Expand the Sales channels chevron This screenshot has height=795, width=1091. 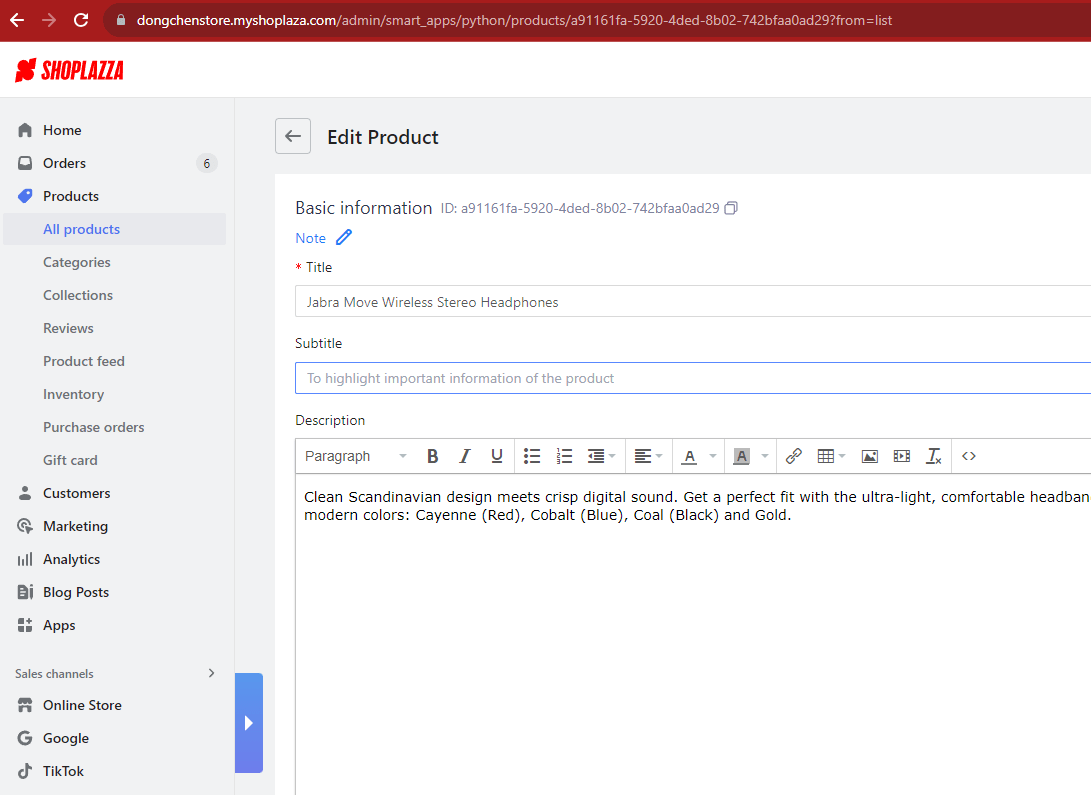212,673
